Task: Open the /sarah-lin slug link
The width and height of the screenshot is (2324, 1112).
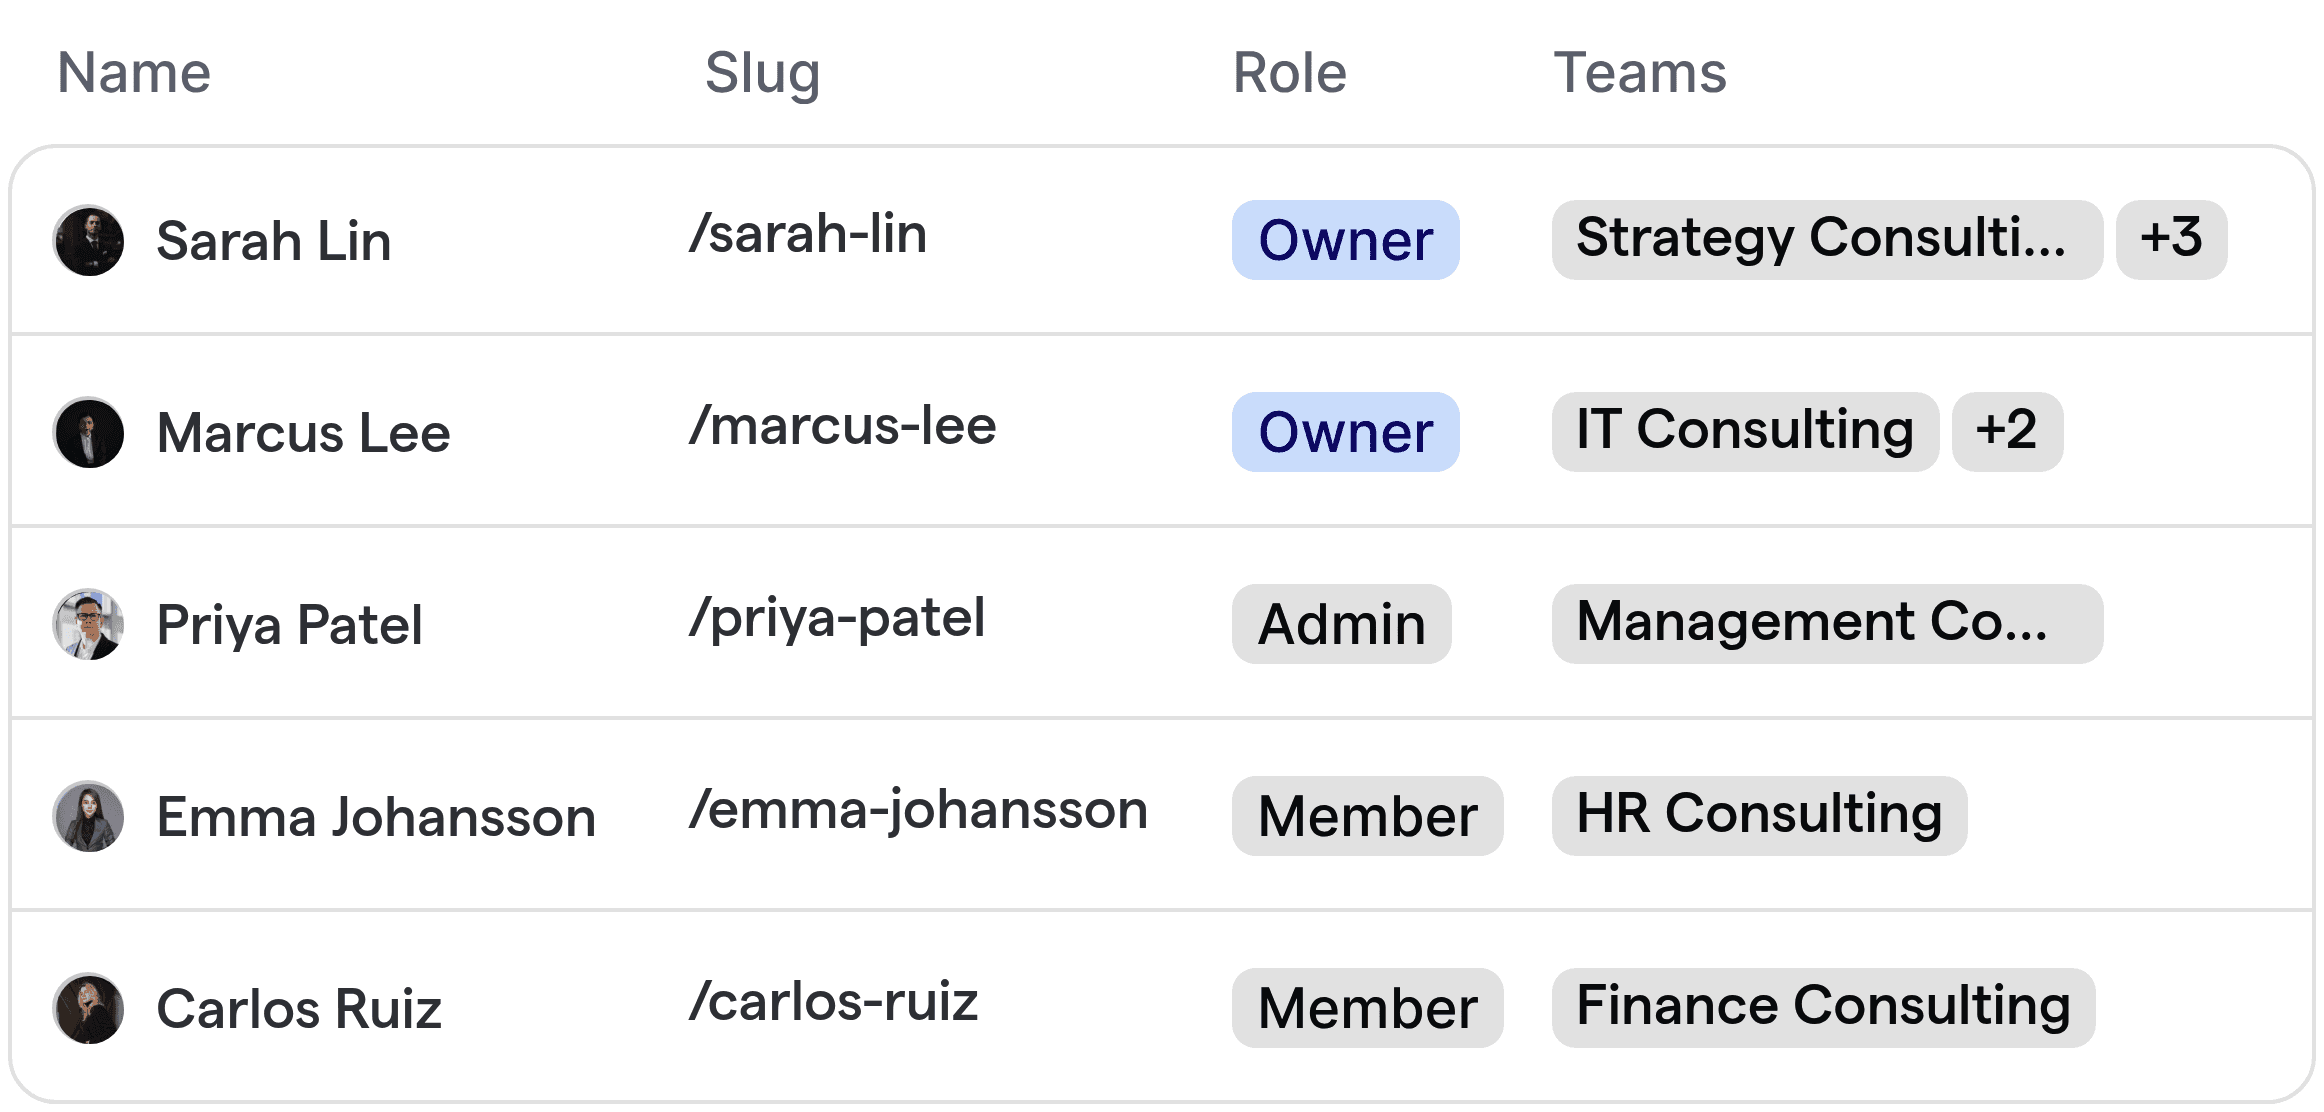Action: (x=810, y=234)
